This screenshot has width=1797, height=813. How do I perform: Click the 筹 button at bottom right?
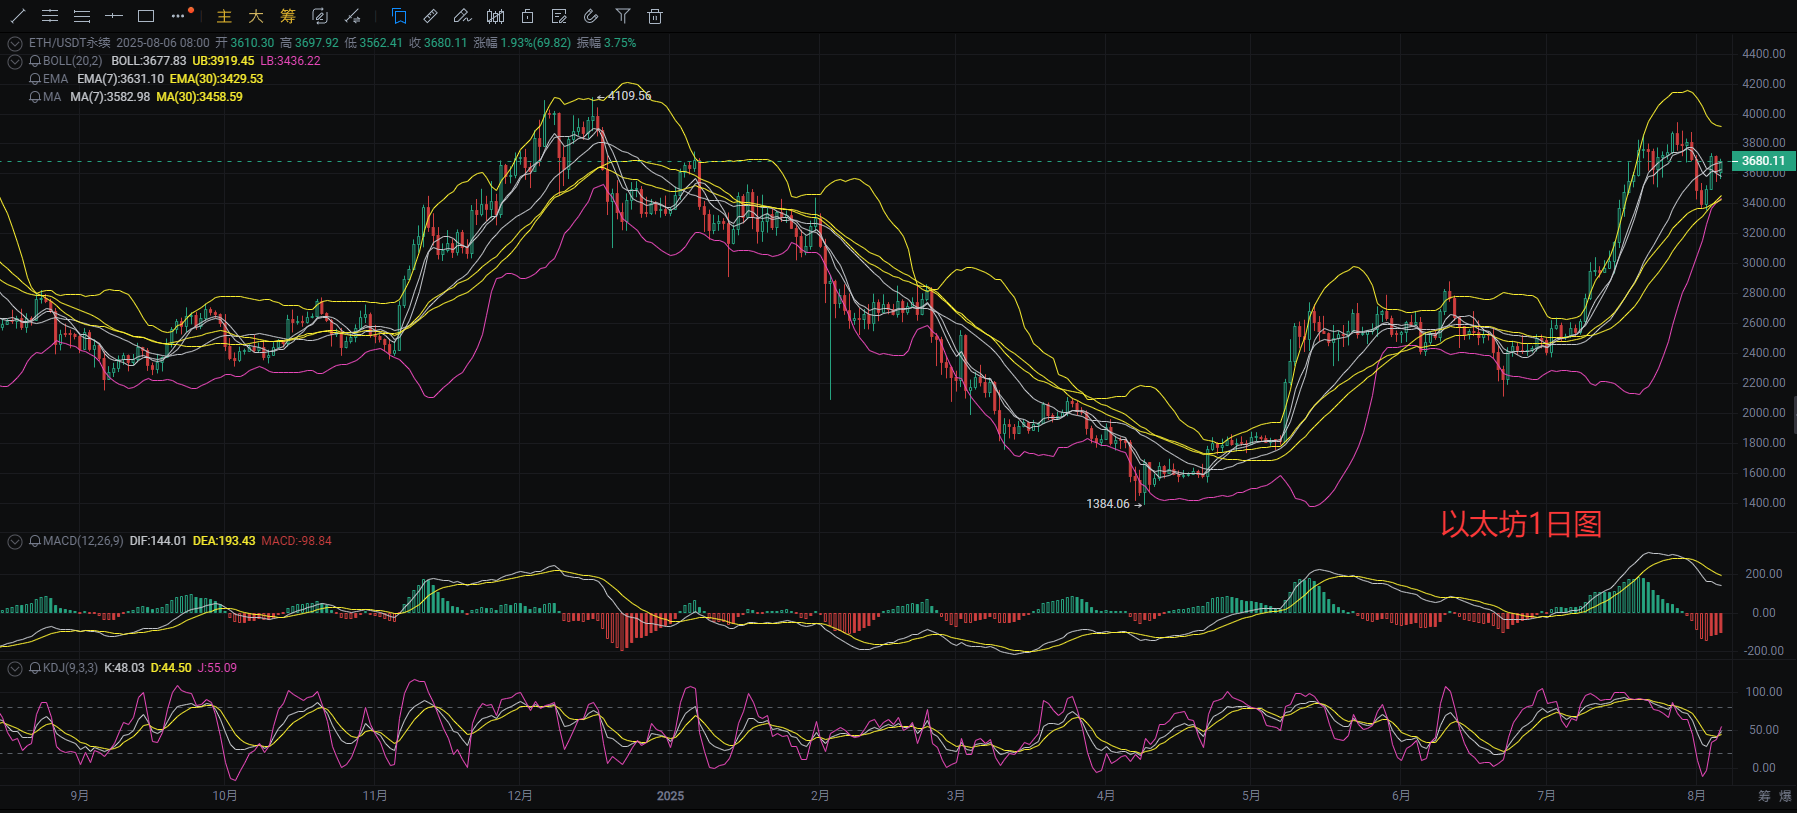click(x=1764, y=796)
